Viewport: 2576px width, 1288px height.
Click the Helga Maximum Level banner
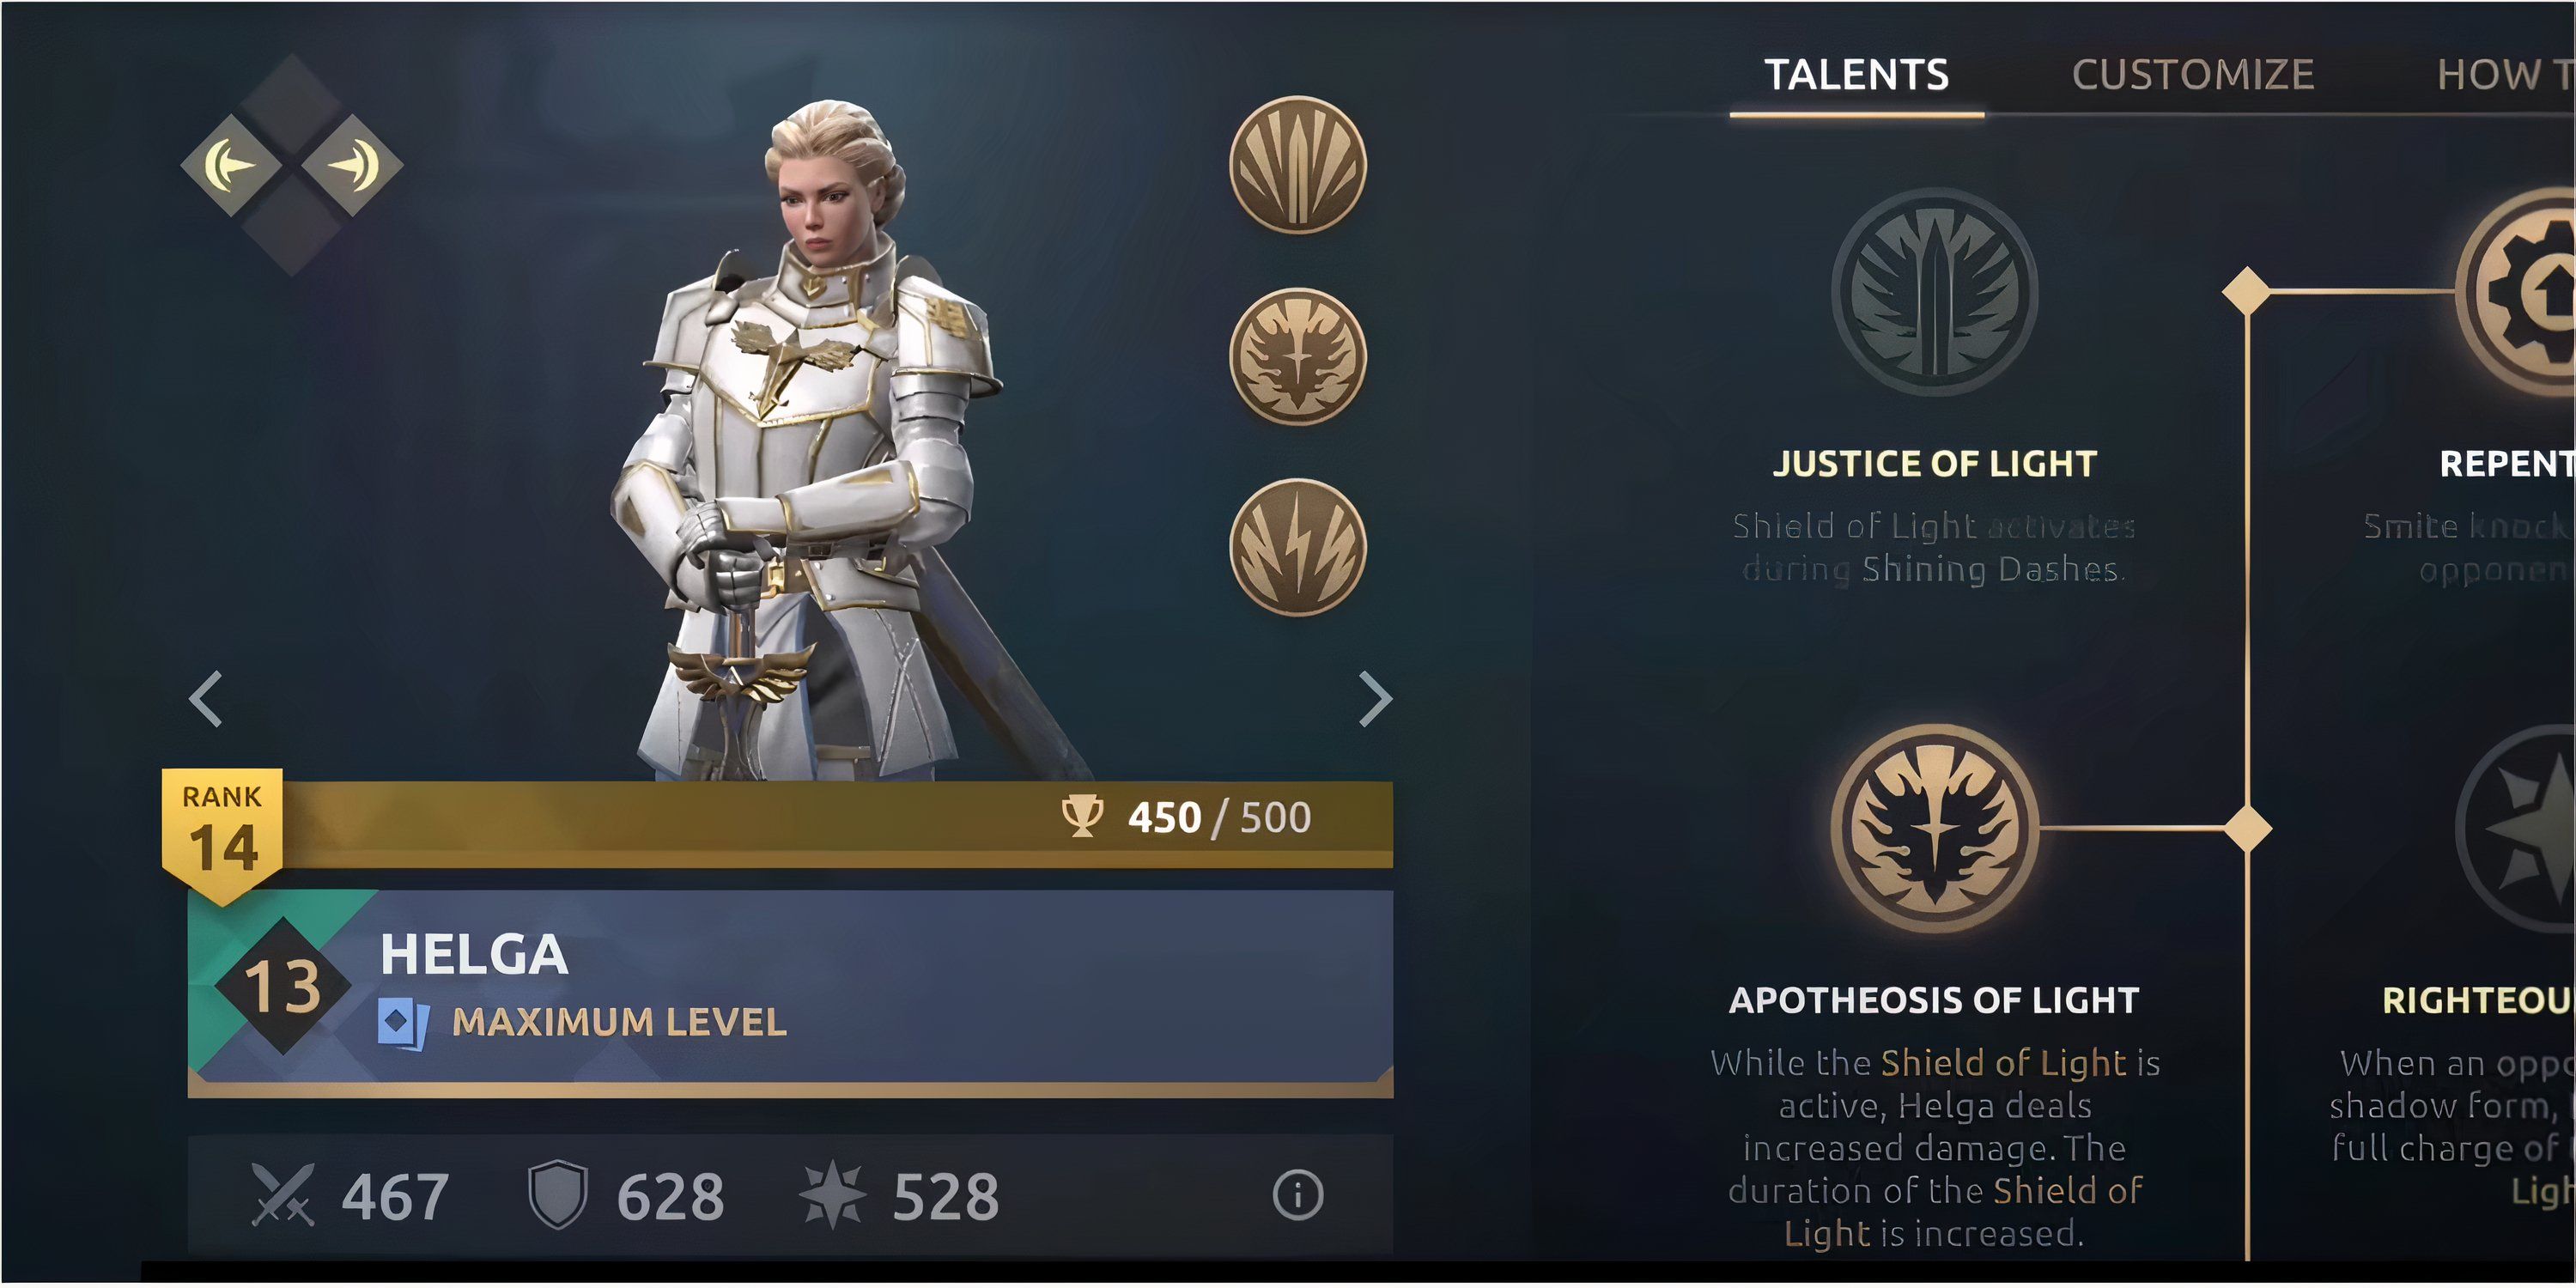point(790,990)
